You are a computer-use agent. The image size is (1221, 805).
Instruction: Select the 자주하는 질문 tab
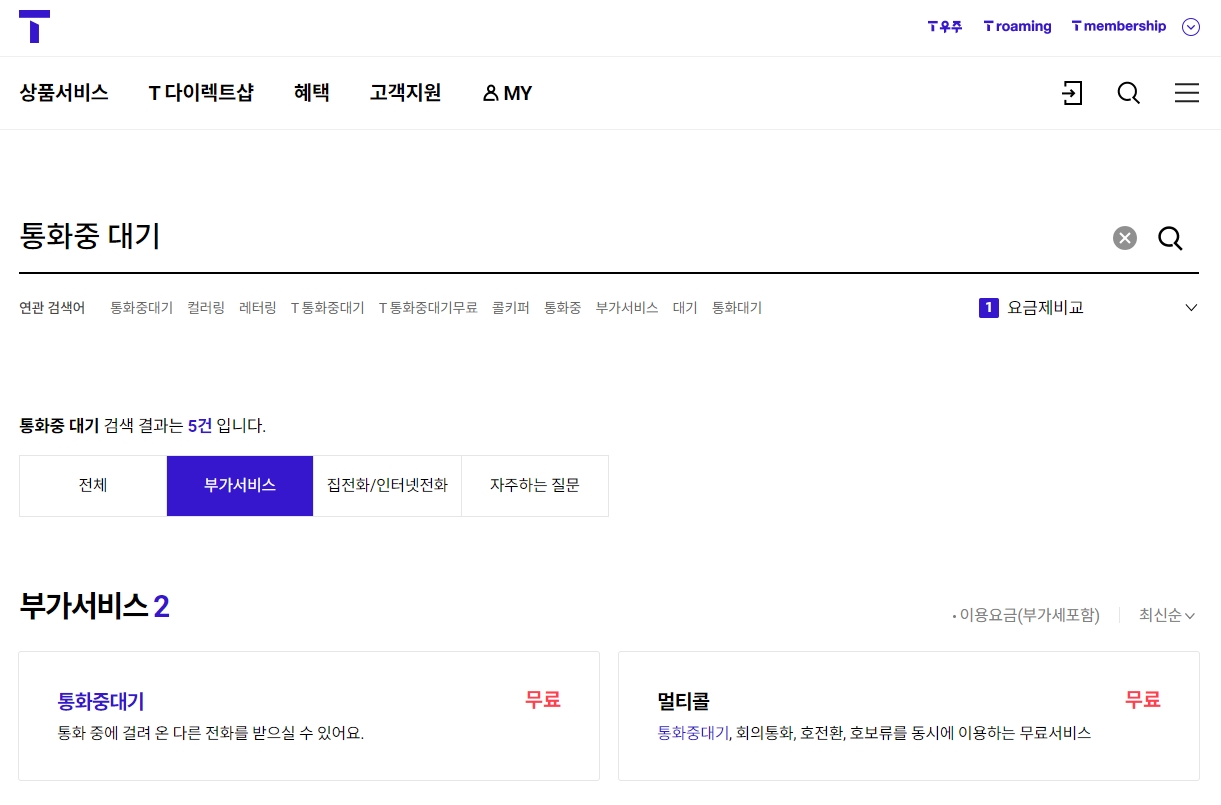click(535, 486)
